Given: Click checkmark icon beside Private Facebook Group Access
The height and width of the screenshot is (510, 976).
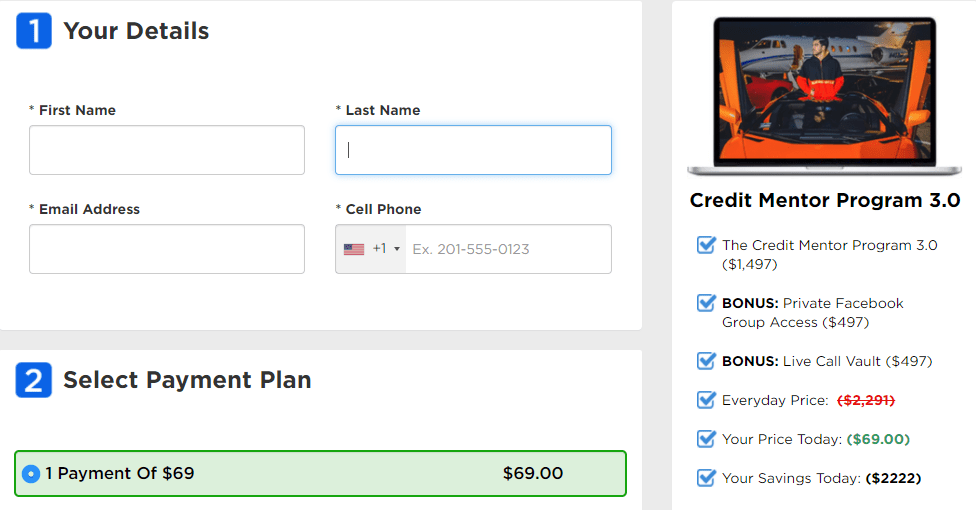Looking at the screenshot, I should click(x=706, y=303).
